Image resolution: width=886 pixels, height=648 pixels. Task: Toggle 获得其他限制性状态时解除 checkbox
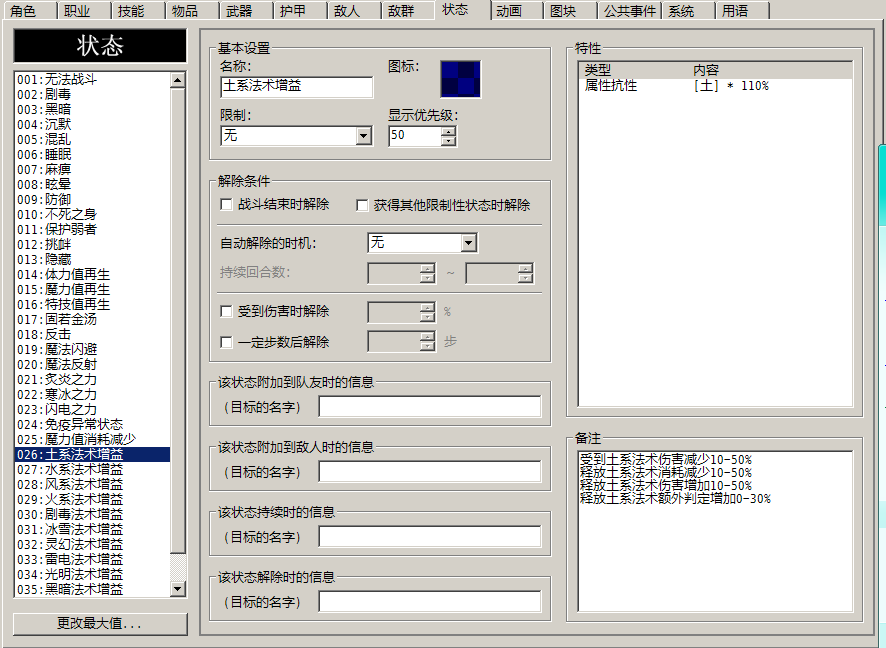(362, 205)
